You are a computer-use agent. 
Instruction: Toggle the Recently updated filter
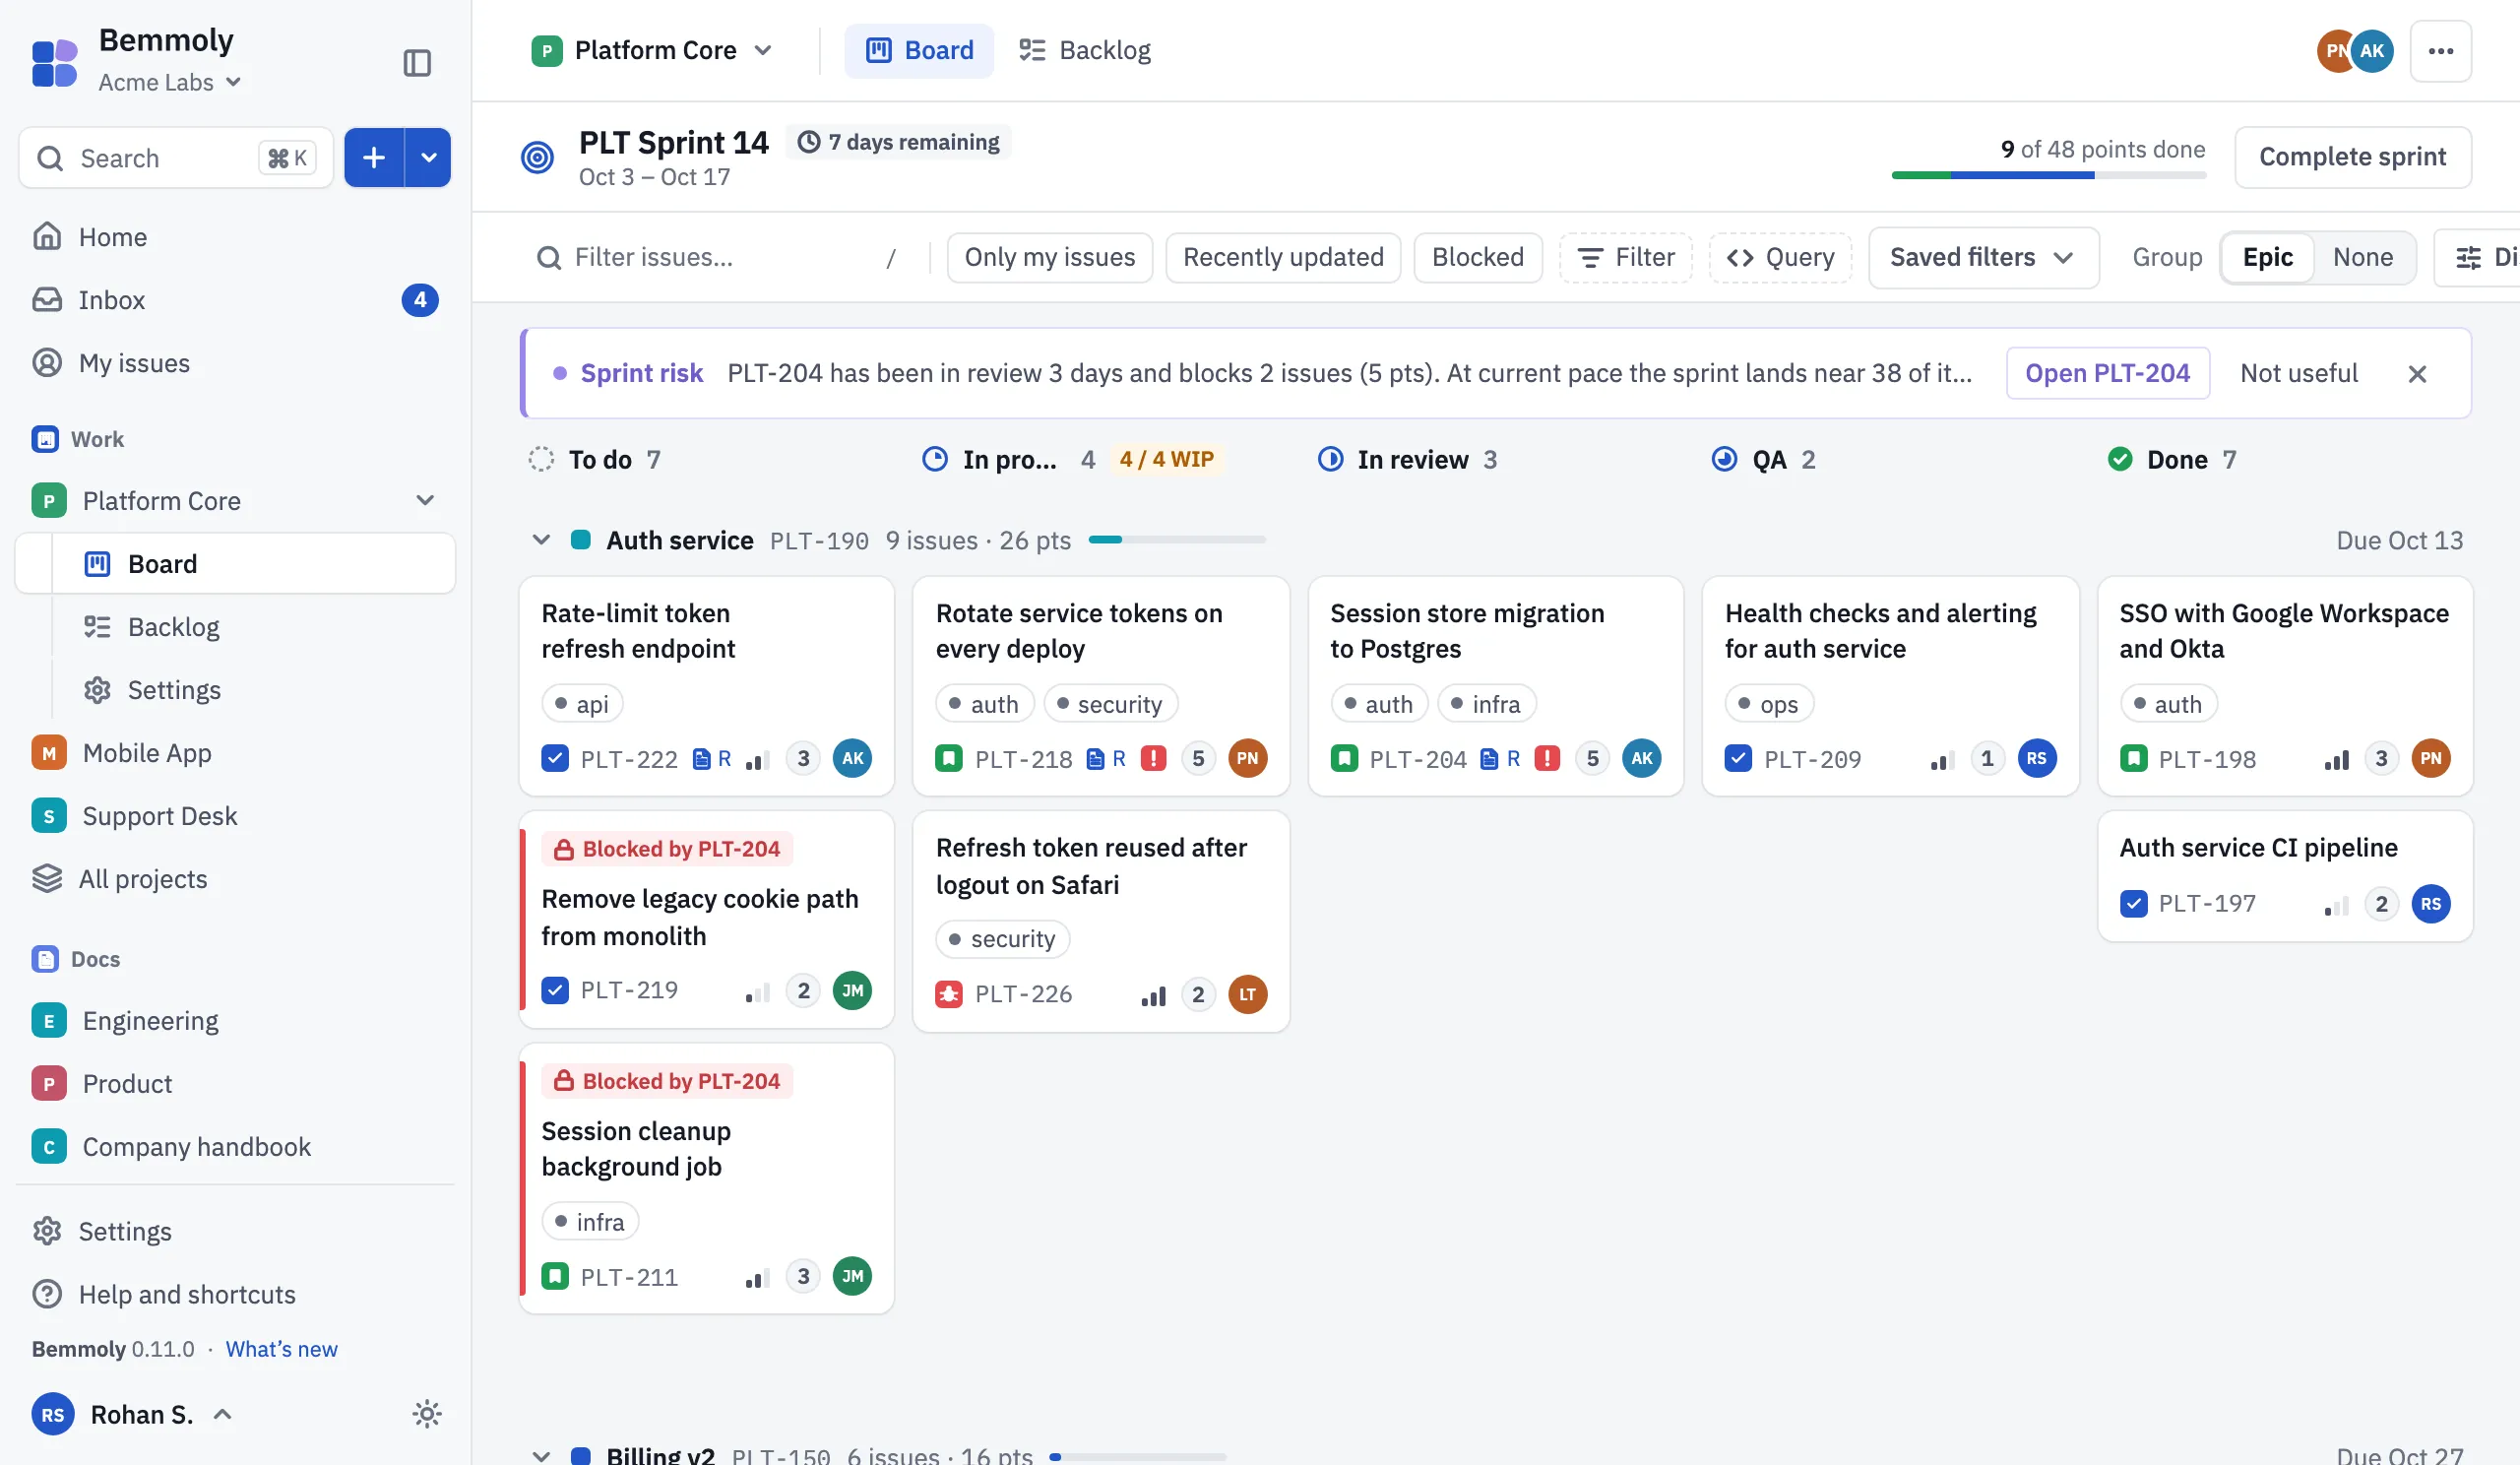[1283, 257]
